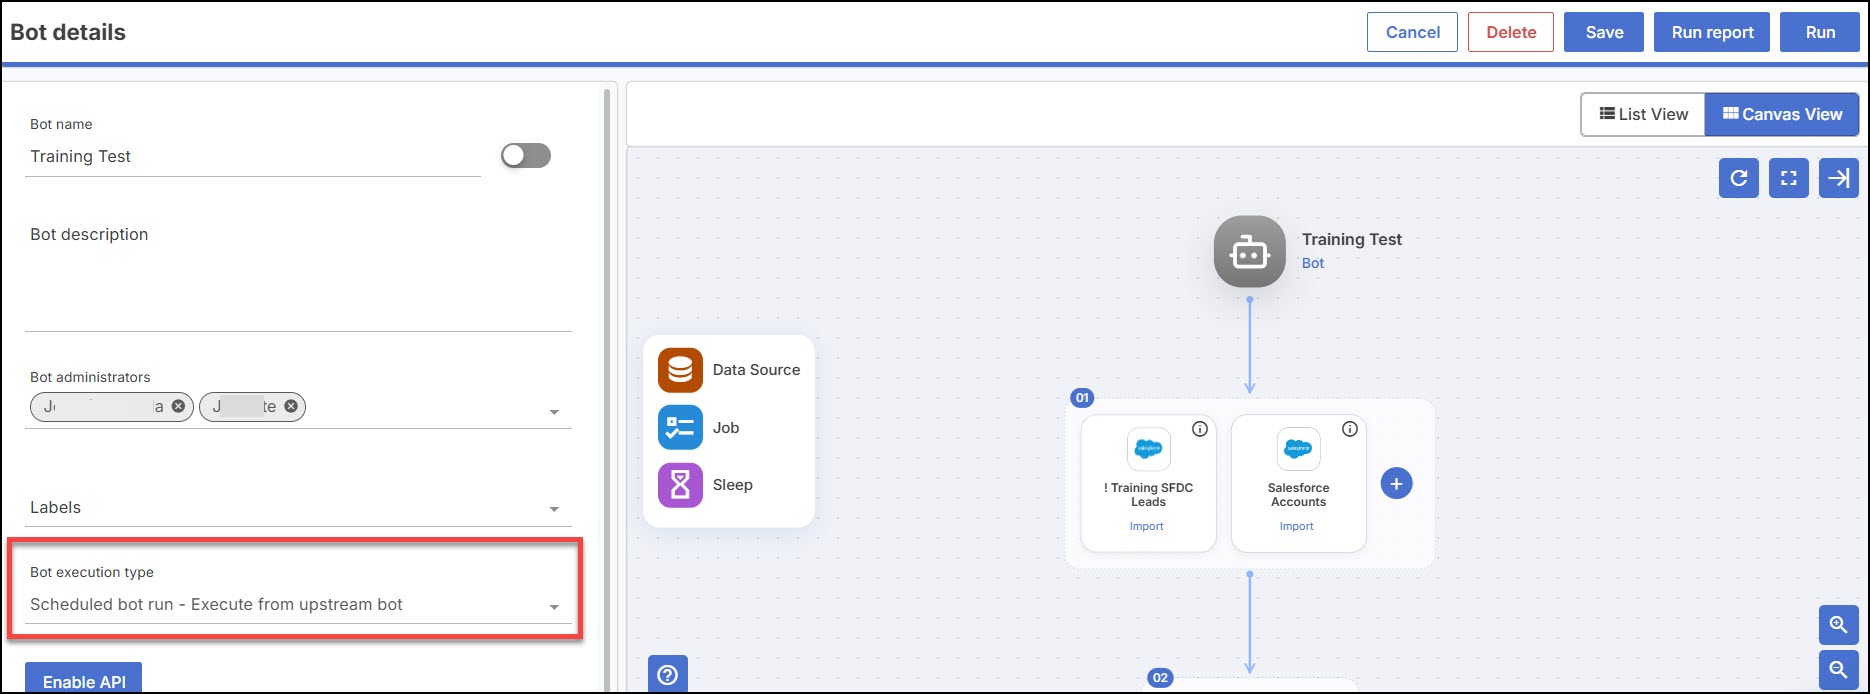Viewport: 1870px width, 694px height.
Task: Click the canvas refresh icon button
Action: pos(1739,178)
